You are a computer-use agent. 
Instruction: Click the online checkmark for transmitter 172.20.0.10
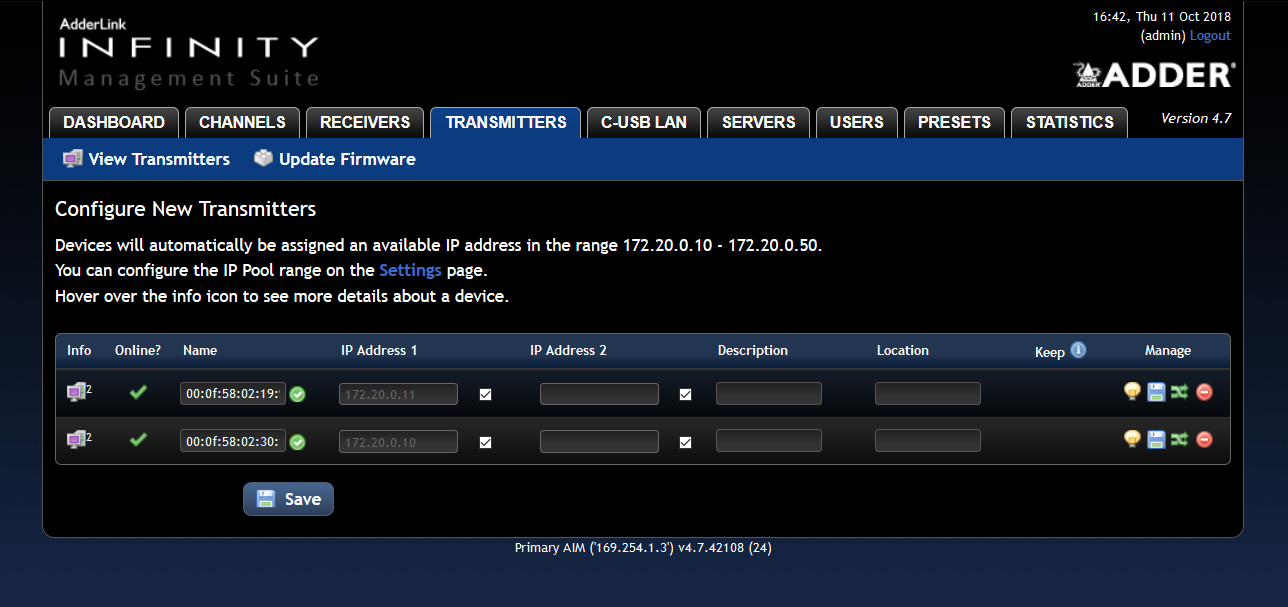[x=138, y=439]
